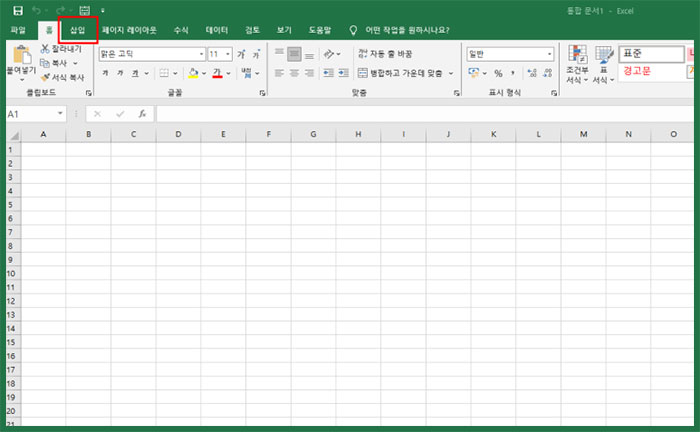Click the phonetic guide (내천) icon
Viewport: 700px width, 432px height.
click(246, 73)
